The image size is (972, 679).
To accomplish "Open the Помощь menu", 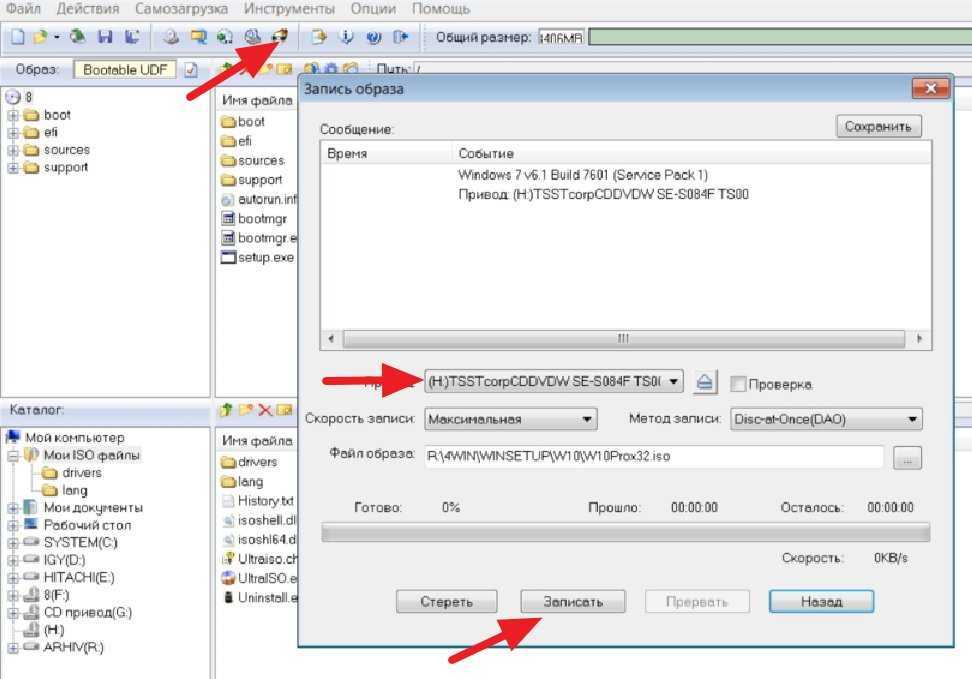I will (x=441, y=9).
